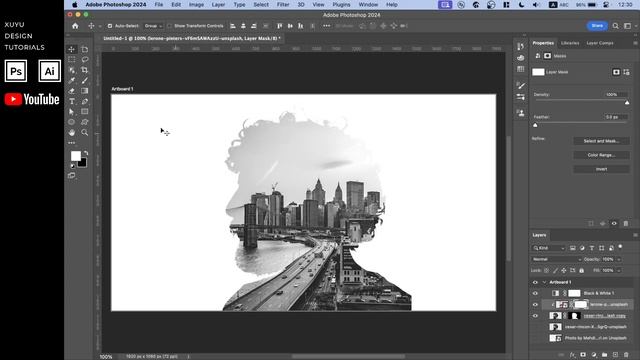Switch to the Libraries tab

pyautogui.click(x=570, y=43)
